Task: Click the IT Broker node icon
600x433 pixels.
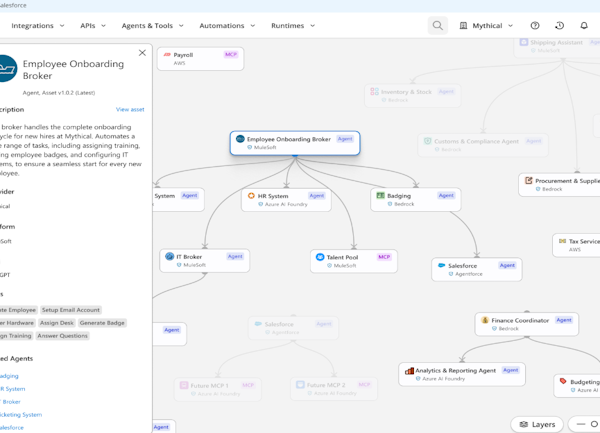Action: (170, 256)
